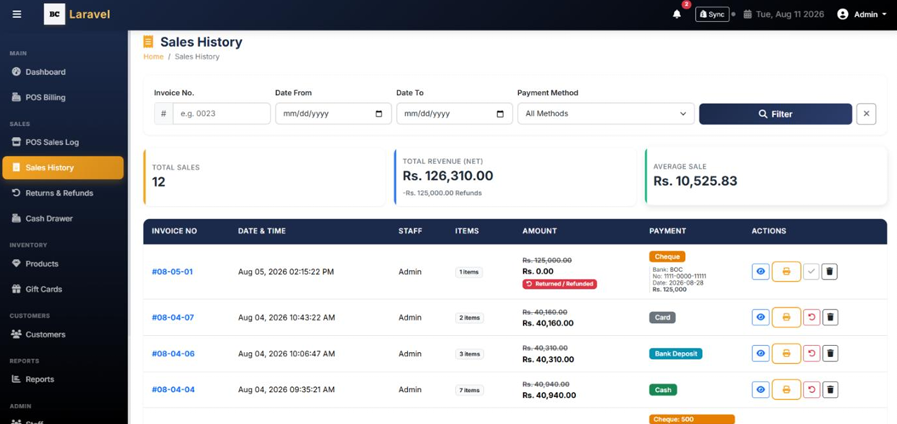
Task: Open Returns & Refunds page
Action: [63, 193]
